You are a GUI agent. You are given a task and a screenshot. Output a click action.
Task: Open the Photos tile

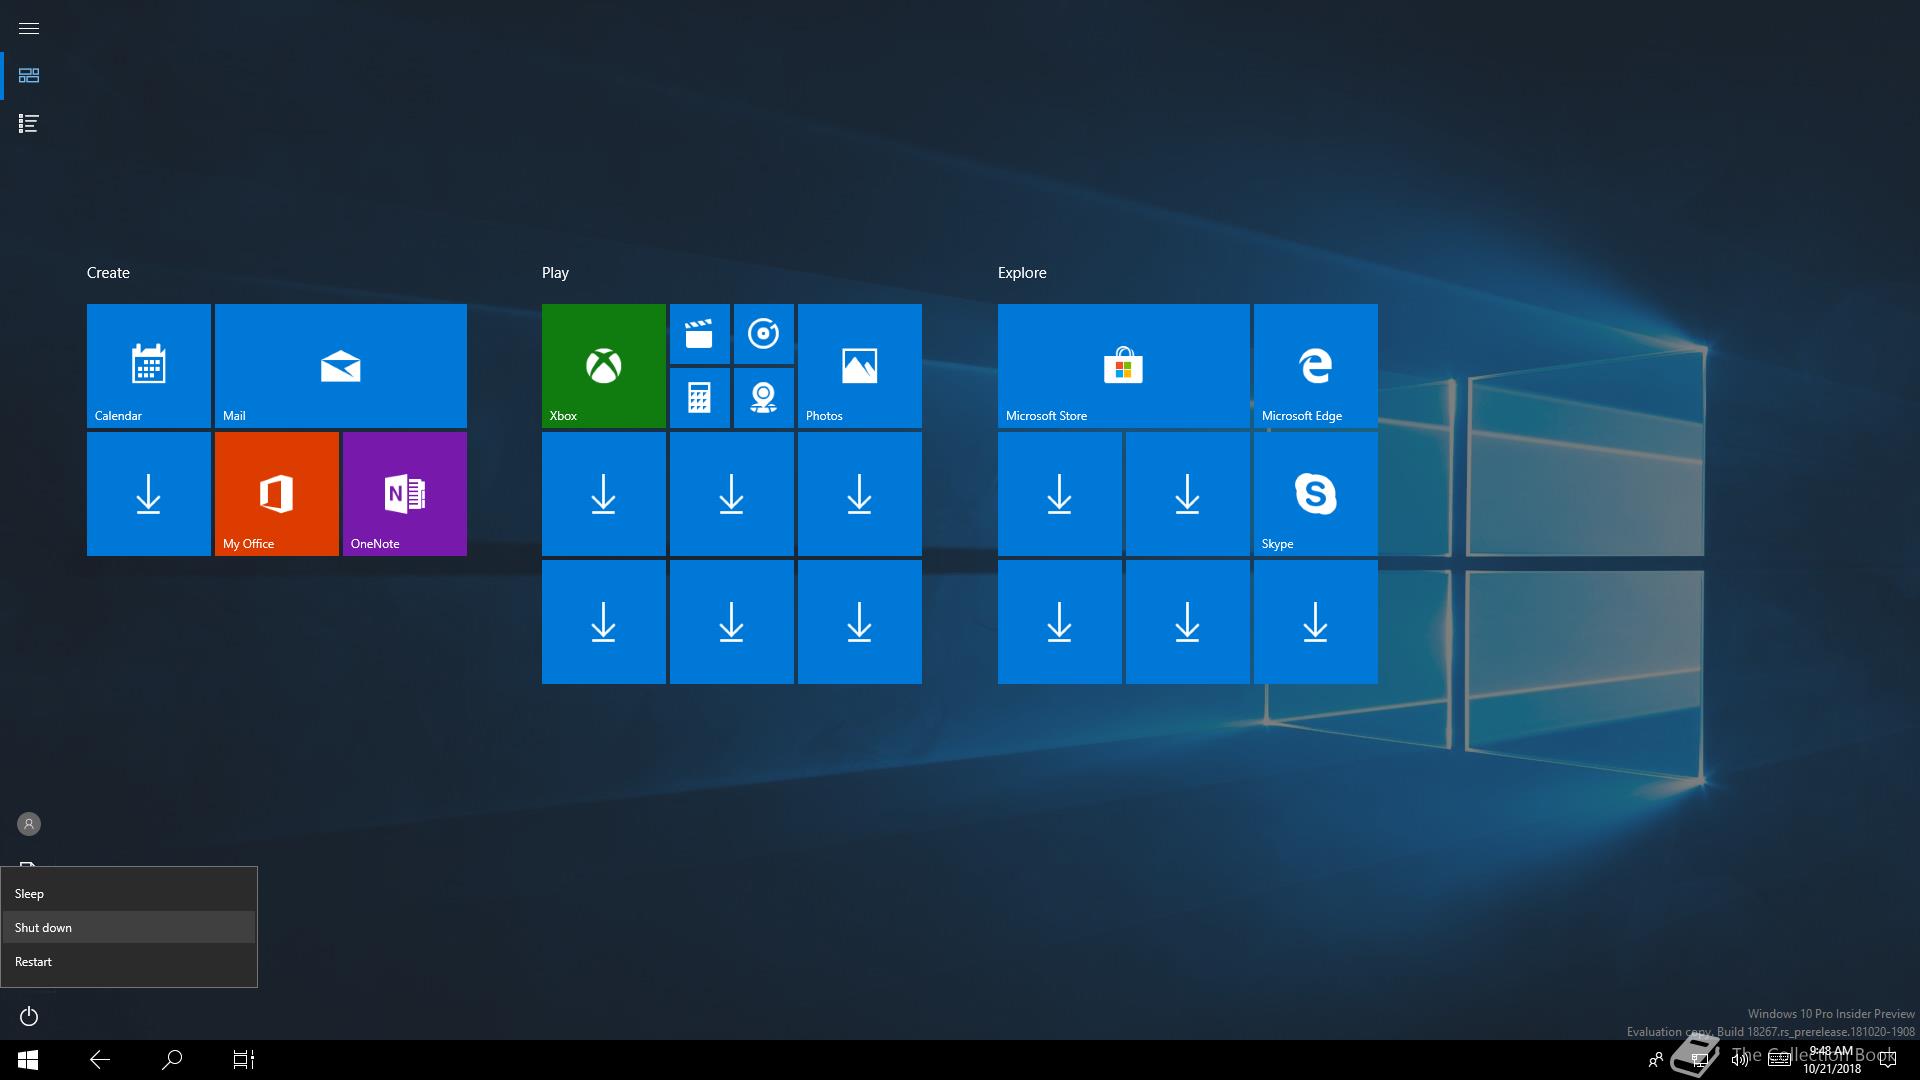860,366
